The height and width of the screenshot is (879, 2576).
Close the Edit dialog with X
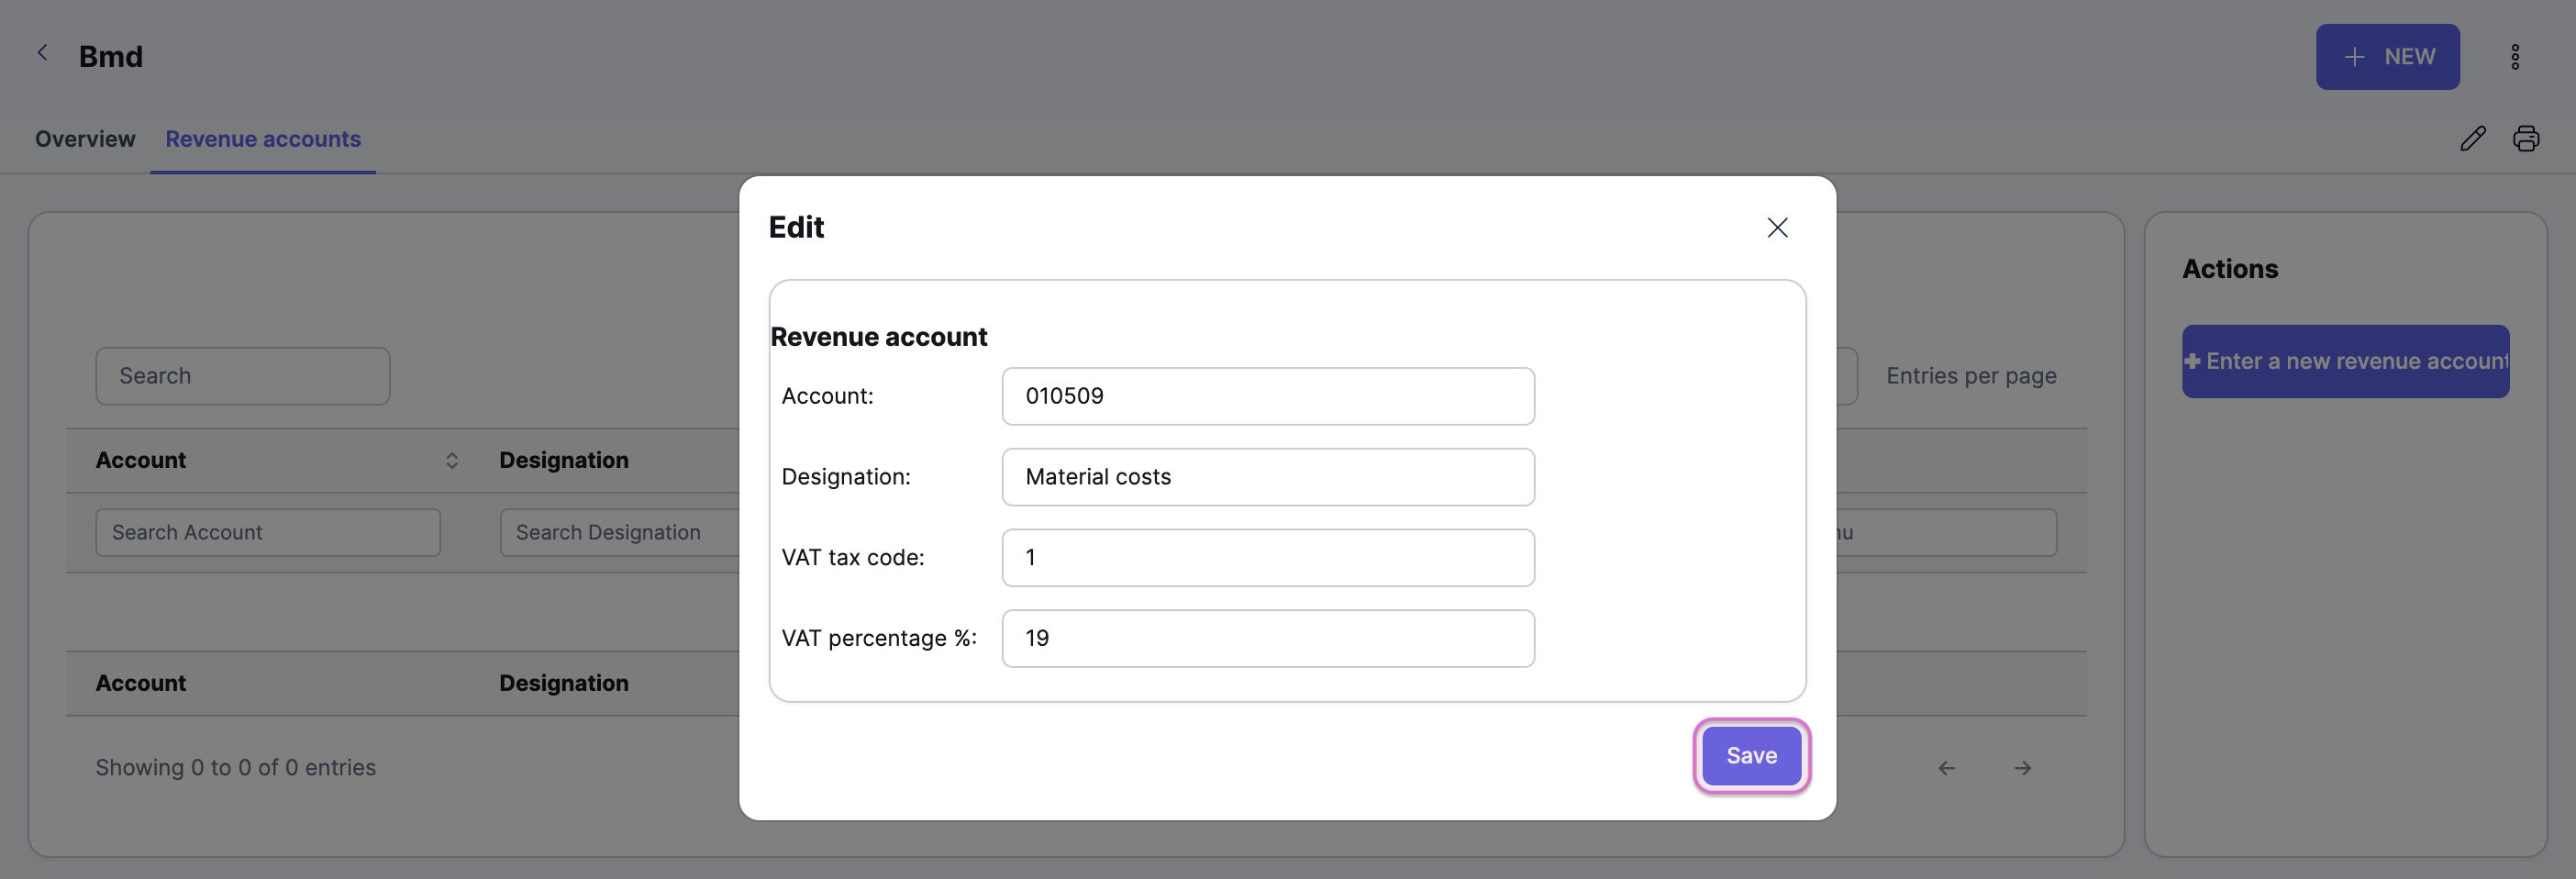pos(1777,227)
